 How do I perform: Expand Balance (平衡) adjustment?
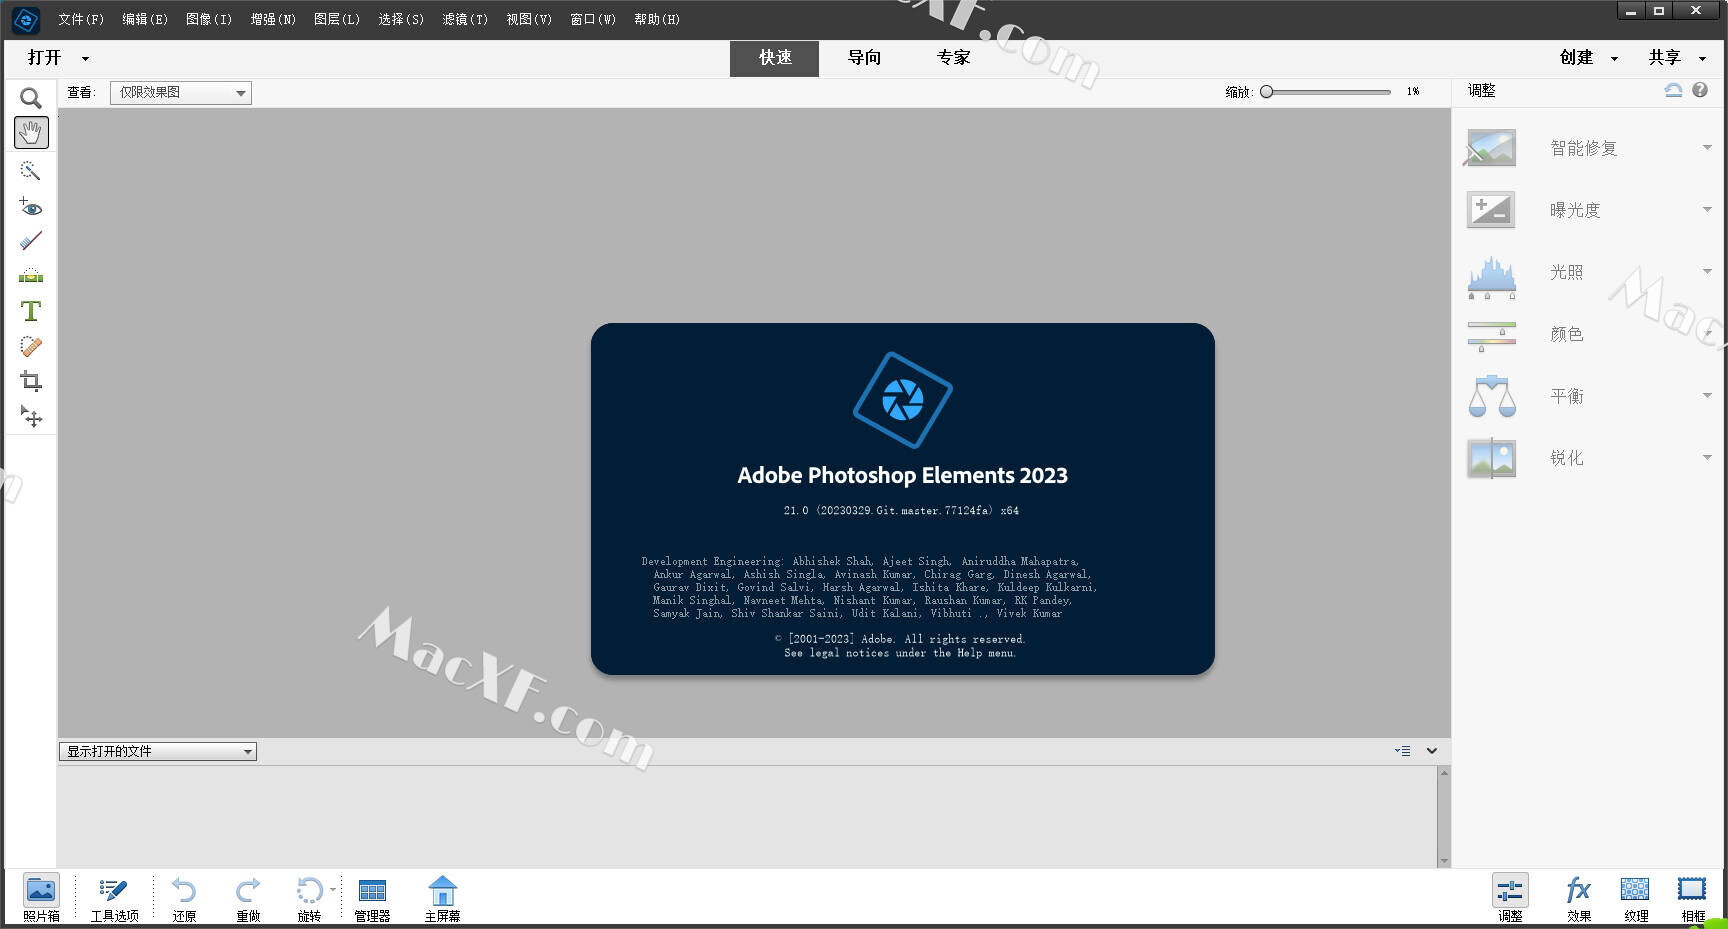tap(1707, 396)
